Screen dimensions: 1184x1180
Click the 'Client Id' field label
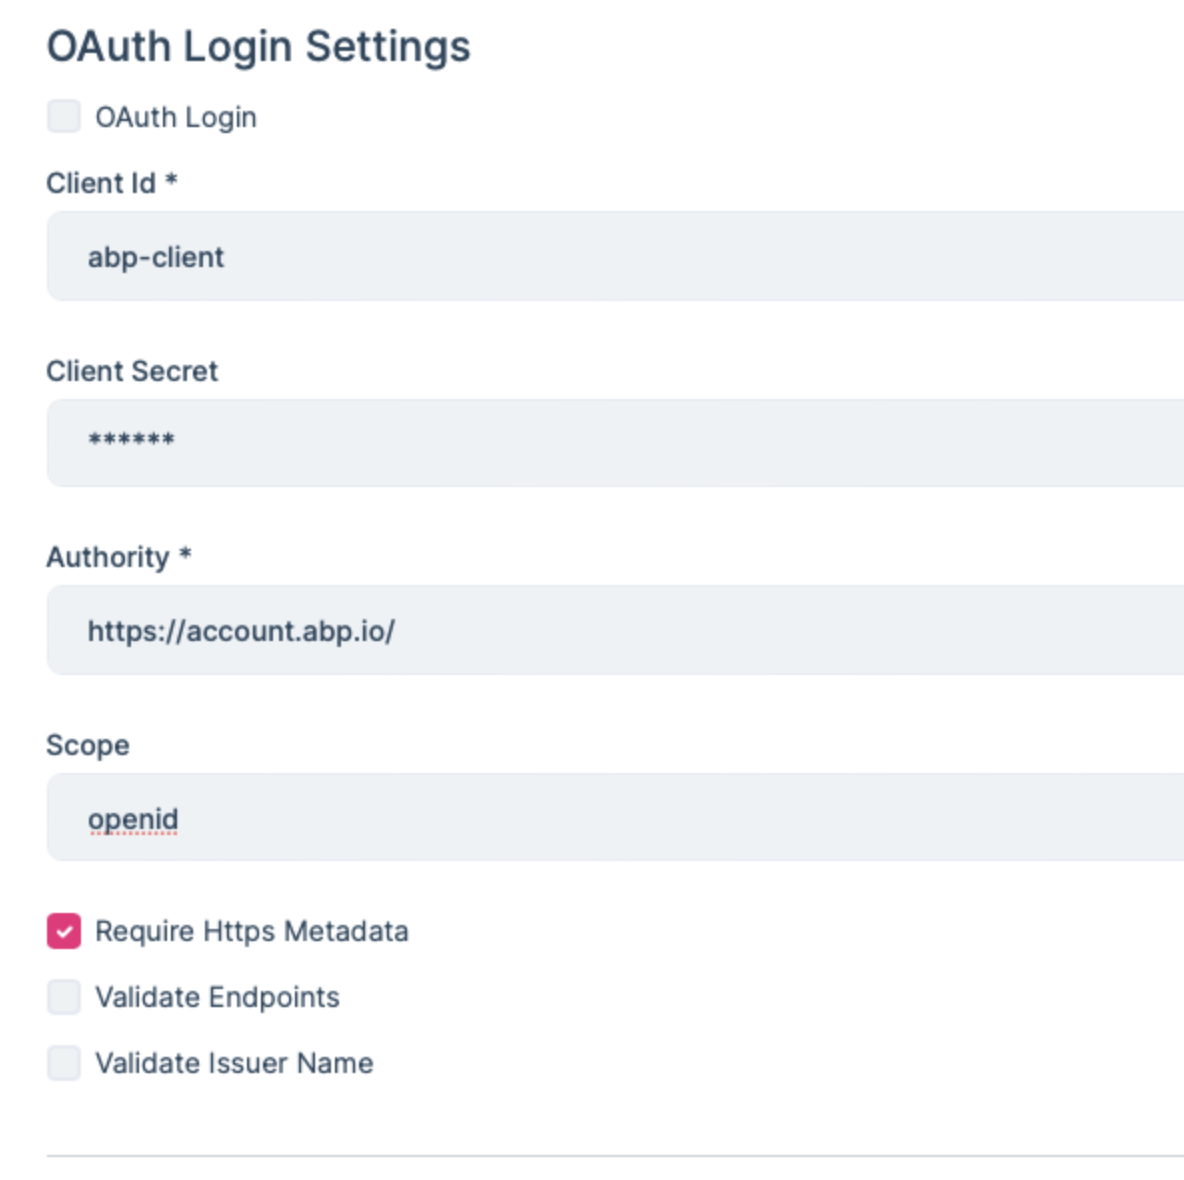tap(100, 183)
